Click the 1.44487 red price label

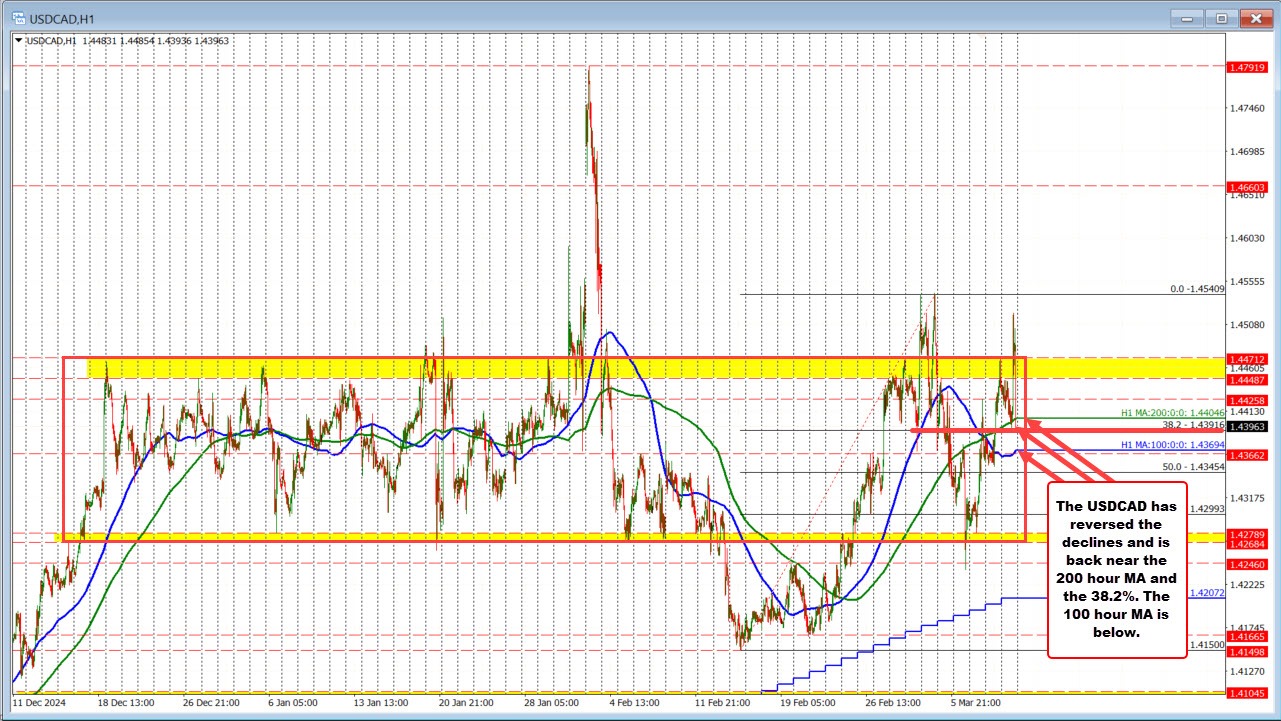tap(1246, 379)
